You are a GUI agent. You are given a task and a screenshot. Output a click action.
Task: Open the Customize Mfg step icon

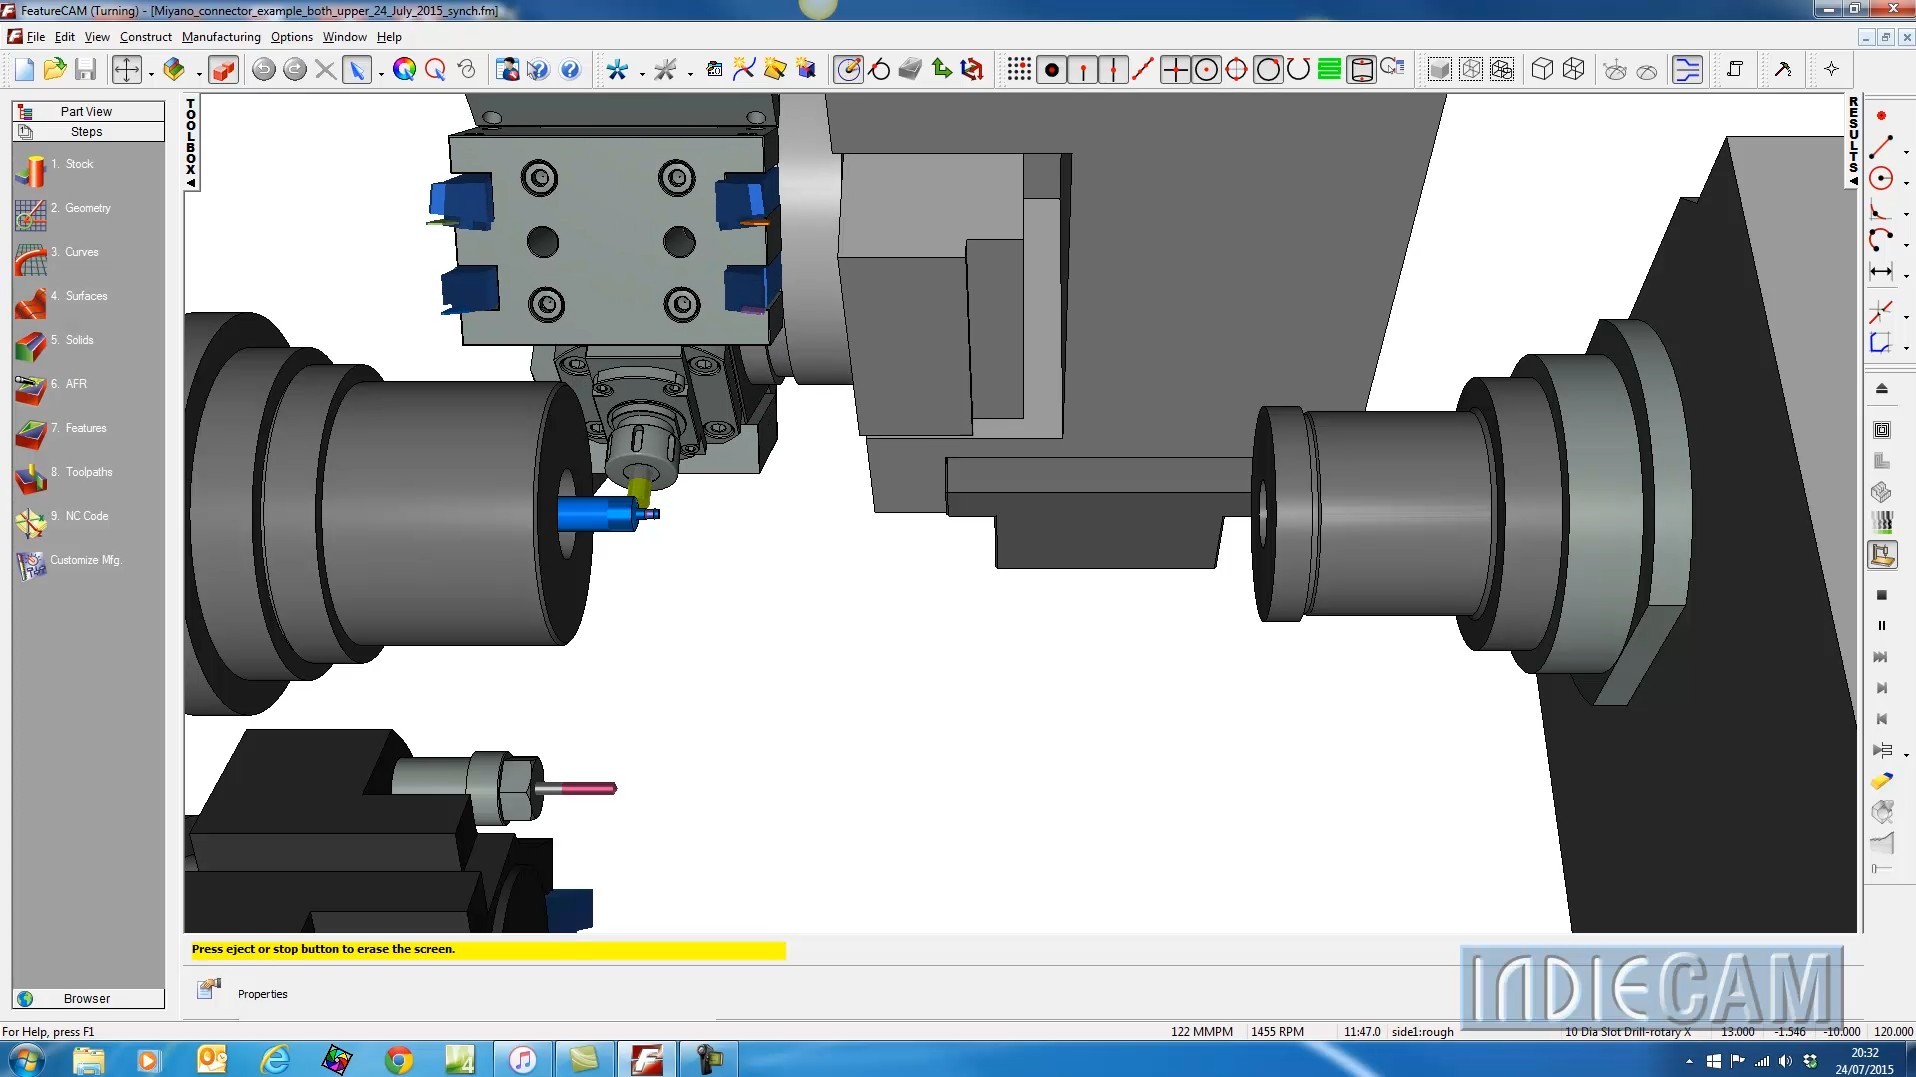pos(31,566)
